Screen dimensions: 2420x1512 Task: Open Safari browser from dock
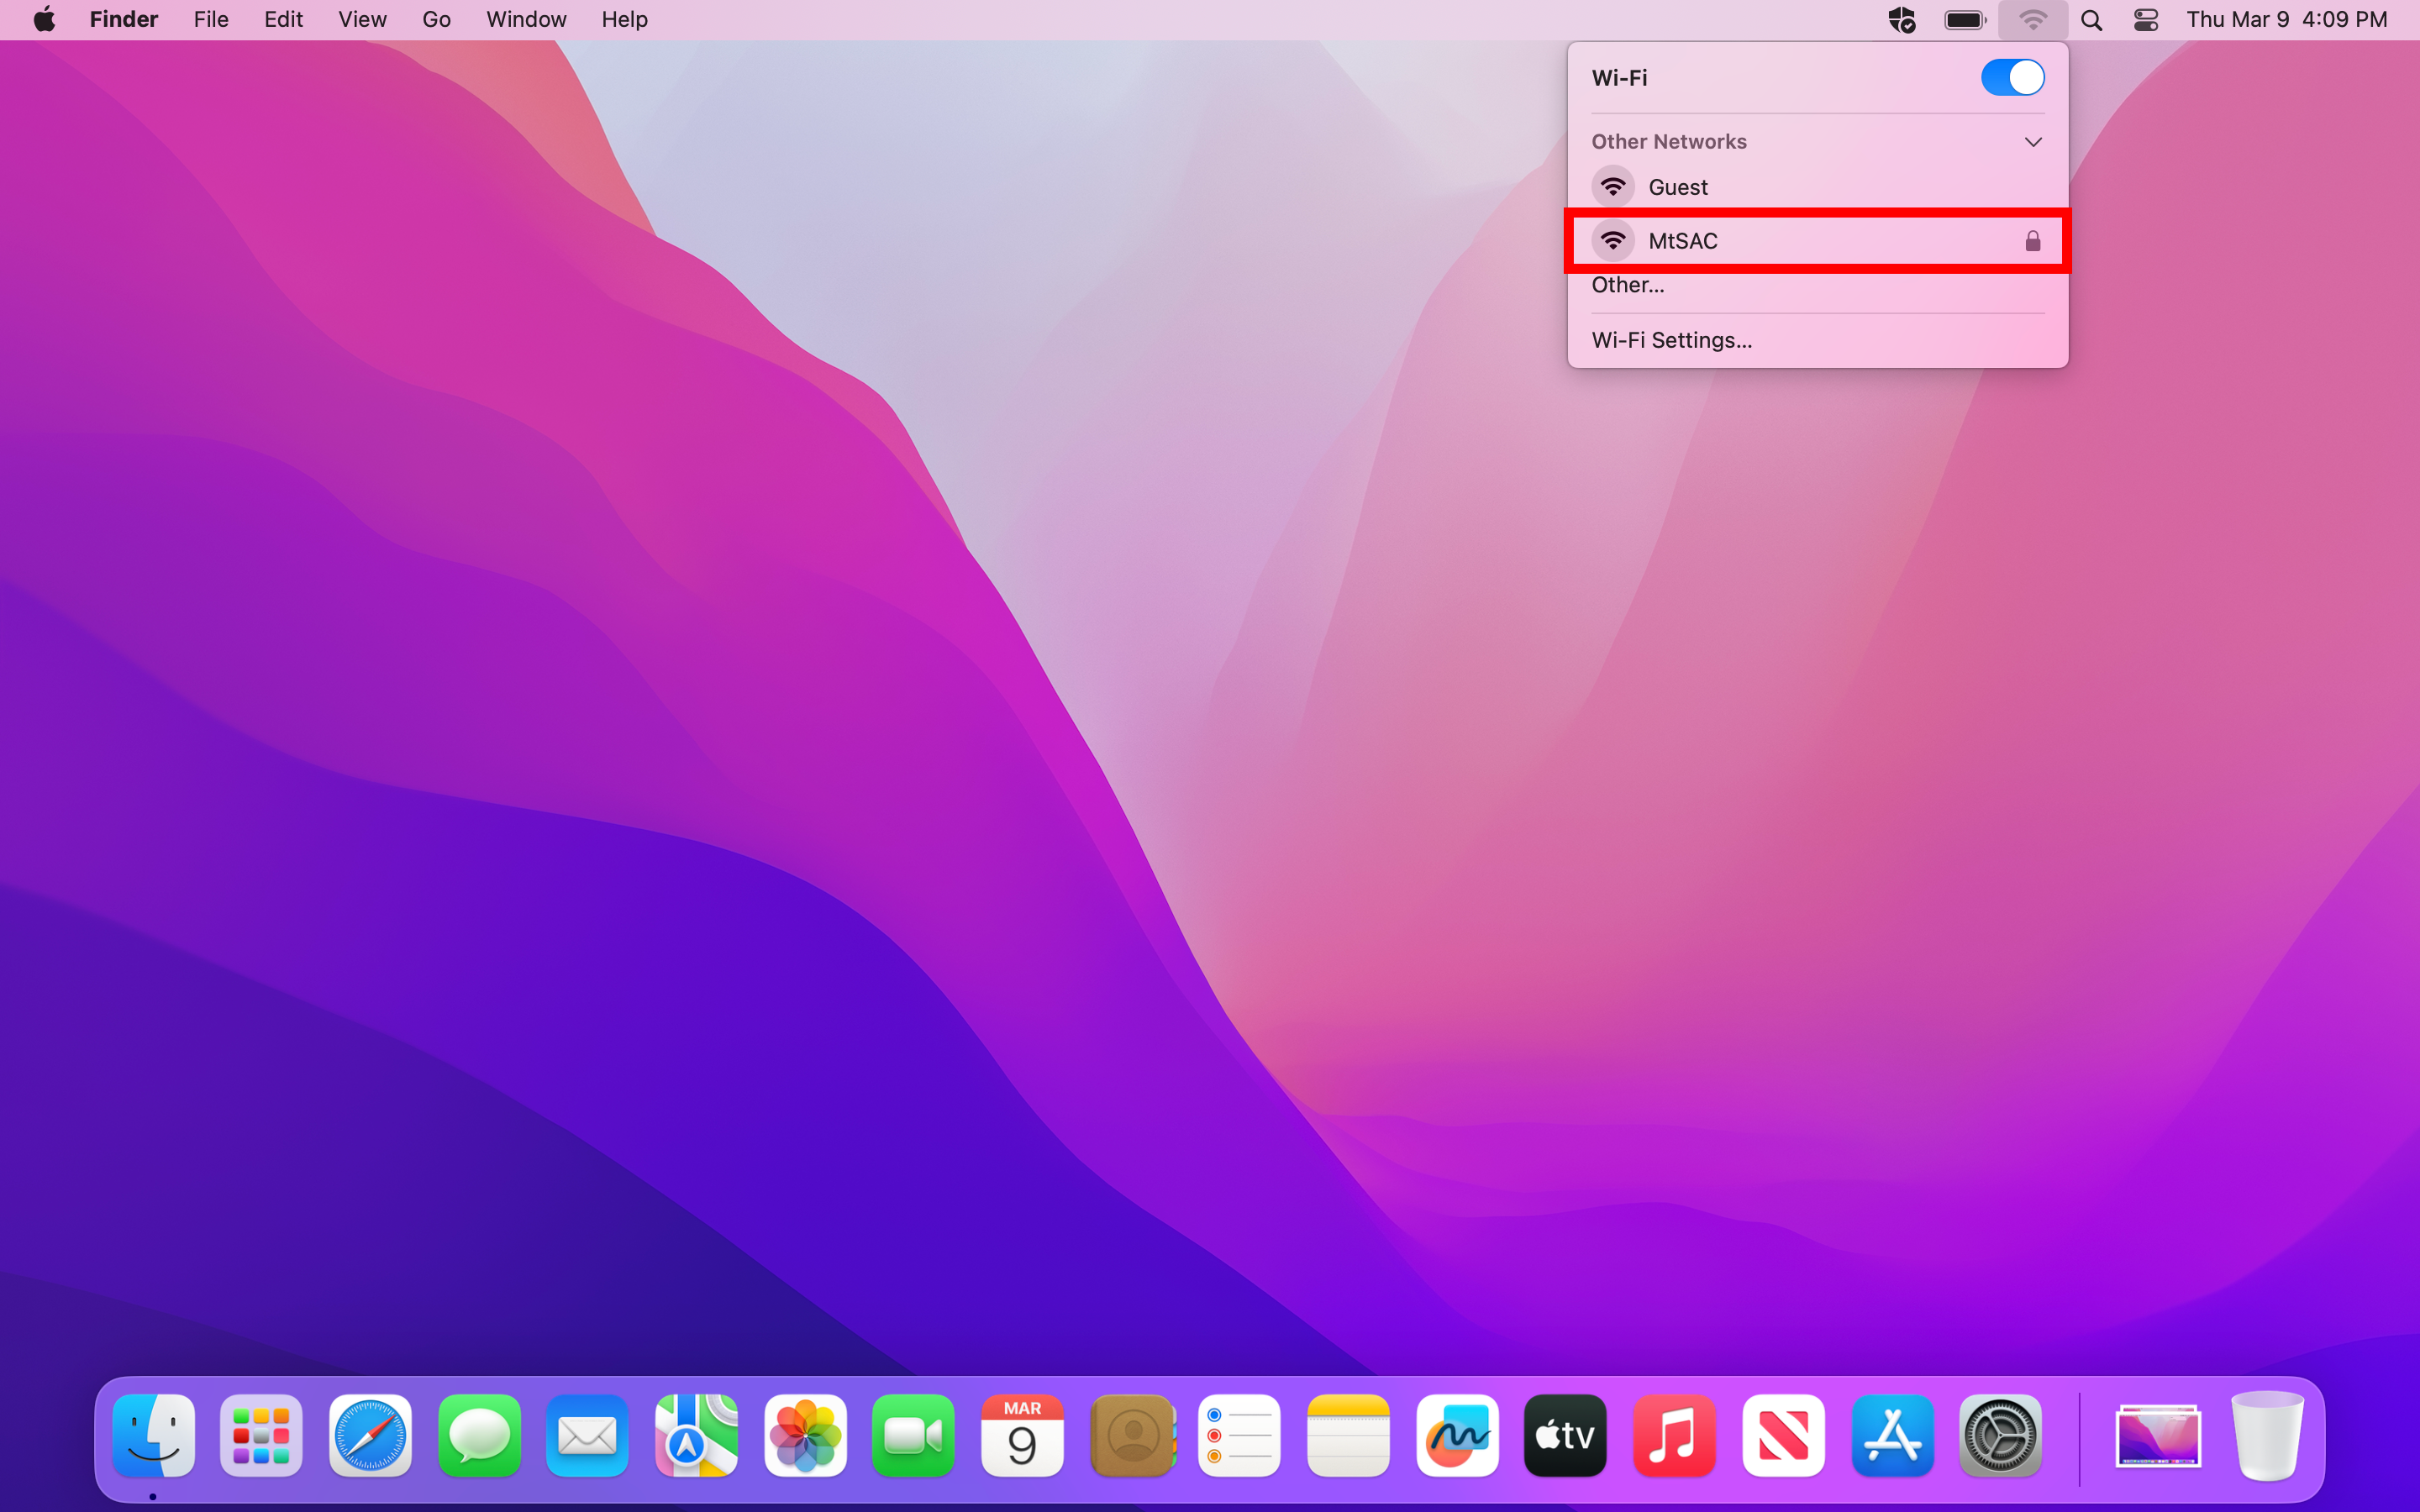pyautogui.click(x=371, y=1436)
